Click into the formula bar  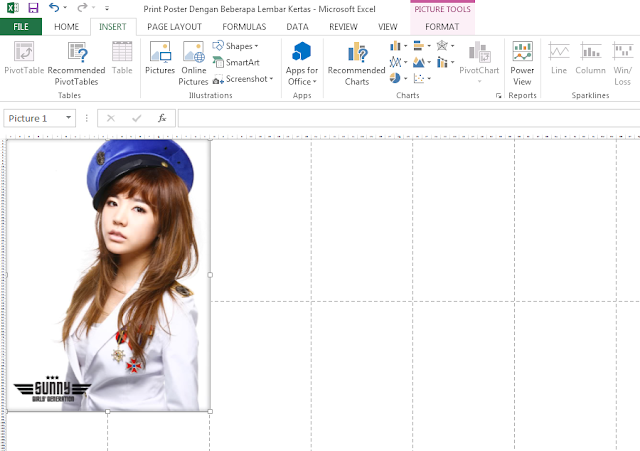[x=409, y=118]
